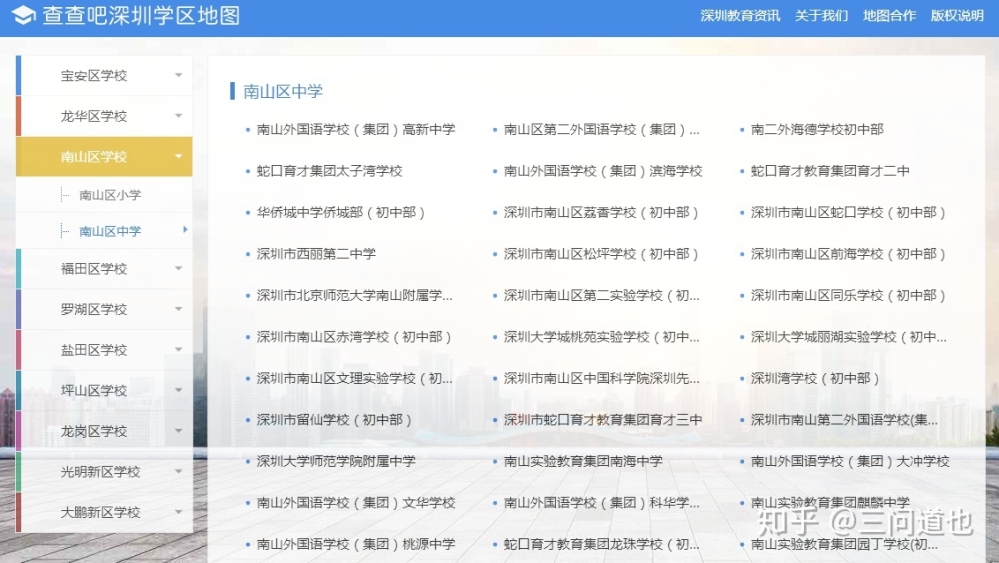Open 蛇口育才教育集团育才二中 link

830,171
